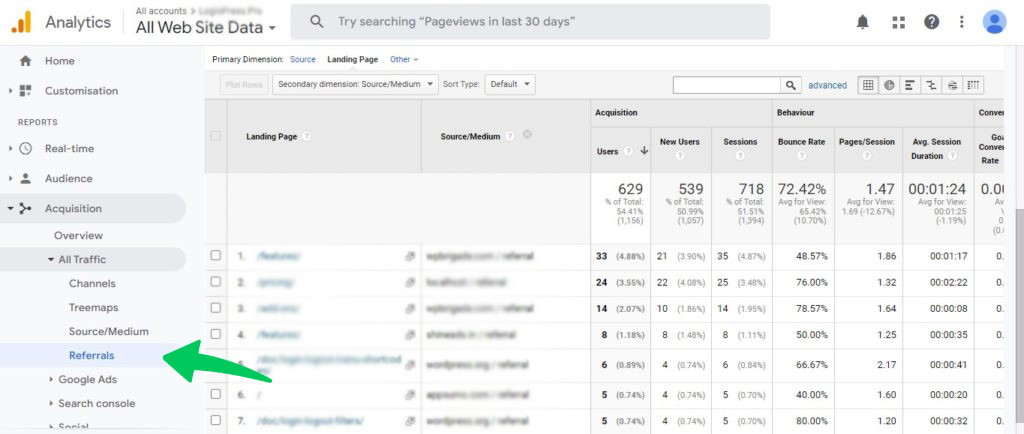
Task: Check the row 3 checkbox
Action: coord(216,309)
